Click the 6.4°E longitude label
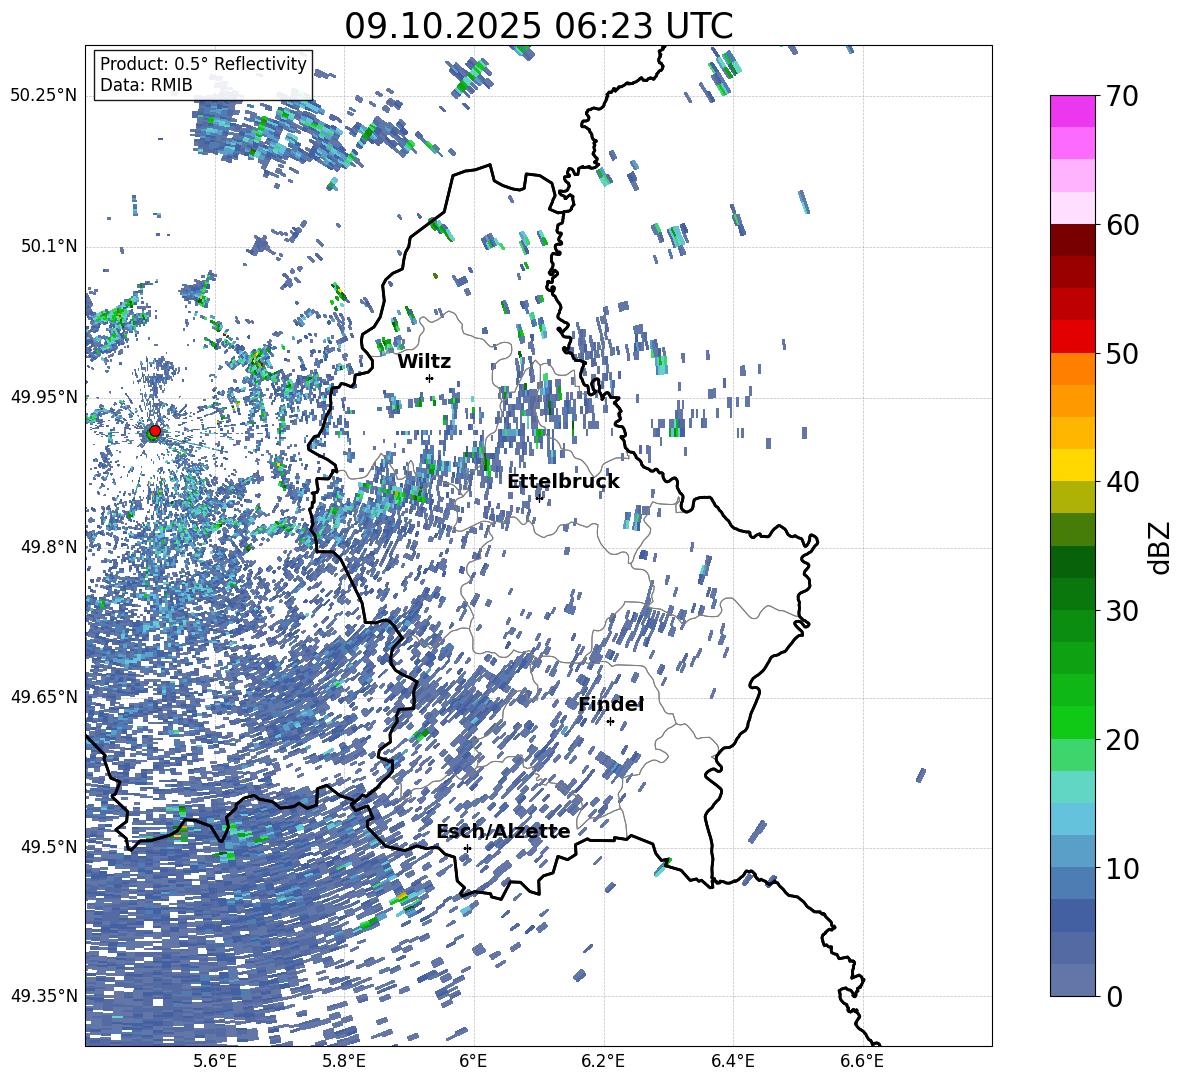The image size is (1184, 1081). (x=732, y=1061)
